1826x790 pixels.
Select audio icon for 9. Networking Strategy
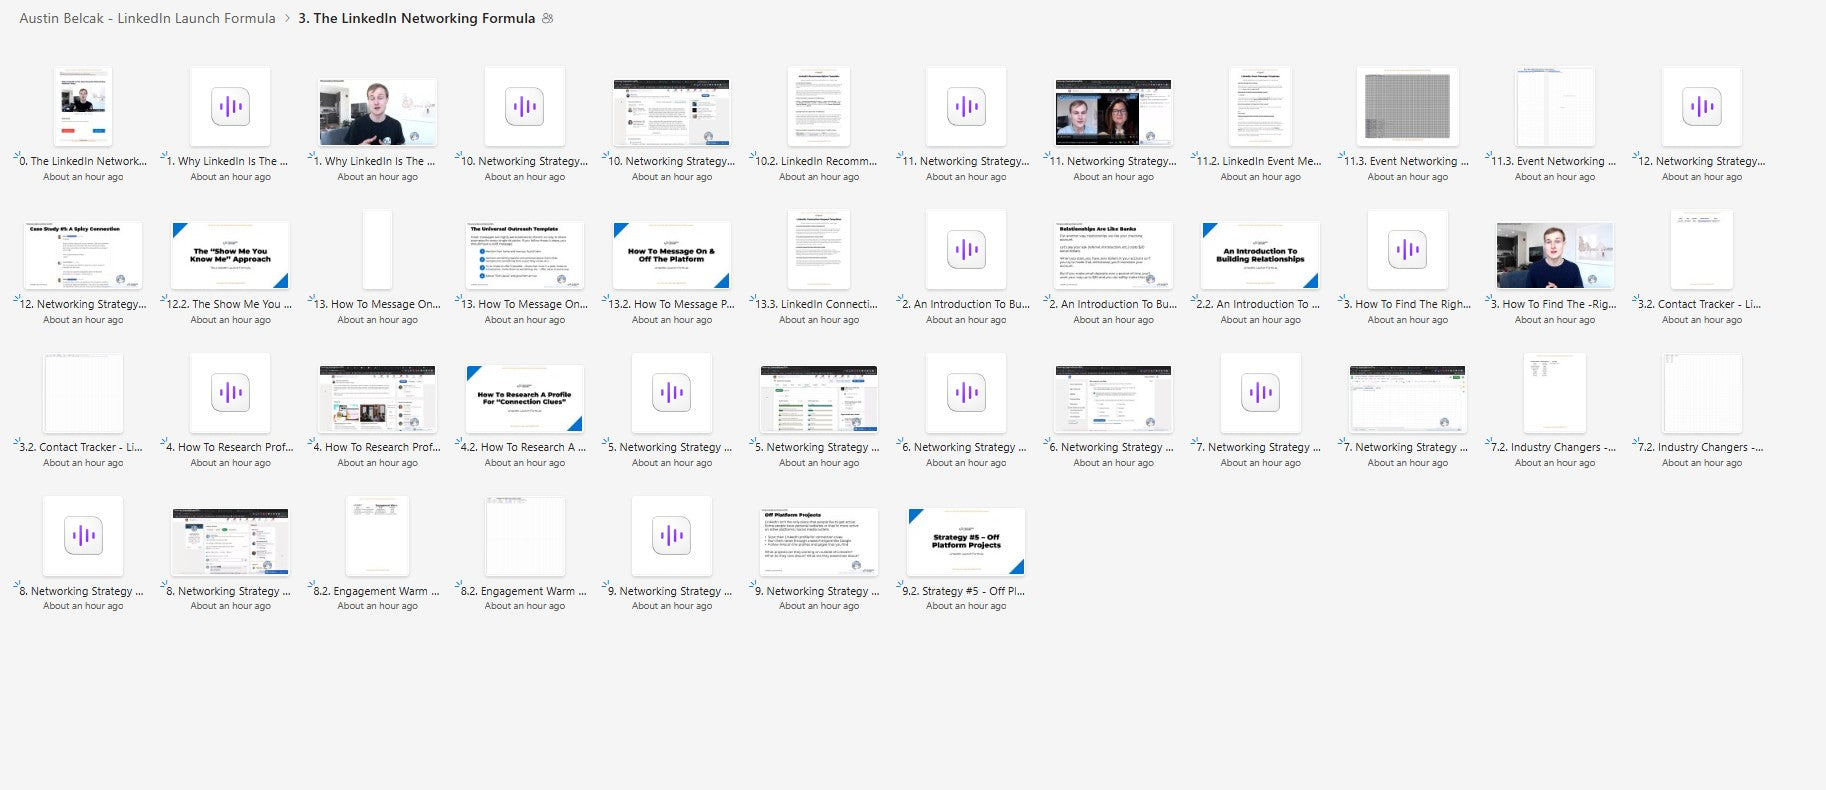pos(672,536)
